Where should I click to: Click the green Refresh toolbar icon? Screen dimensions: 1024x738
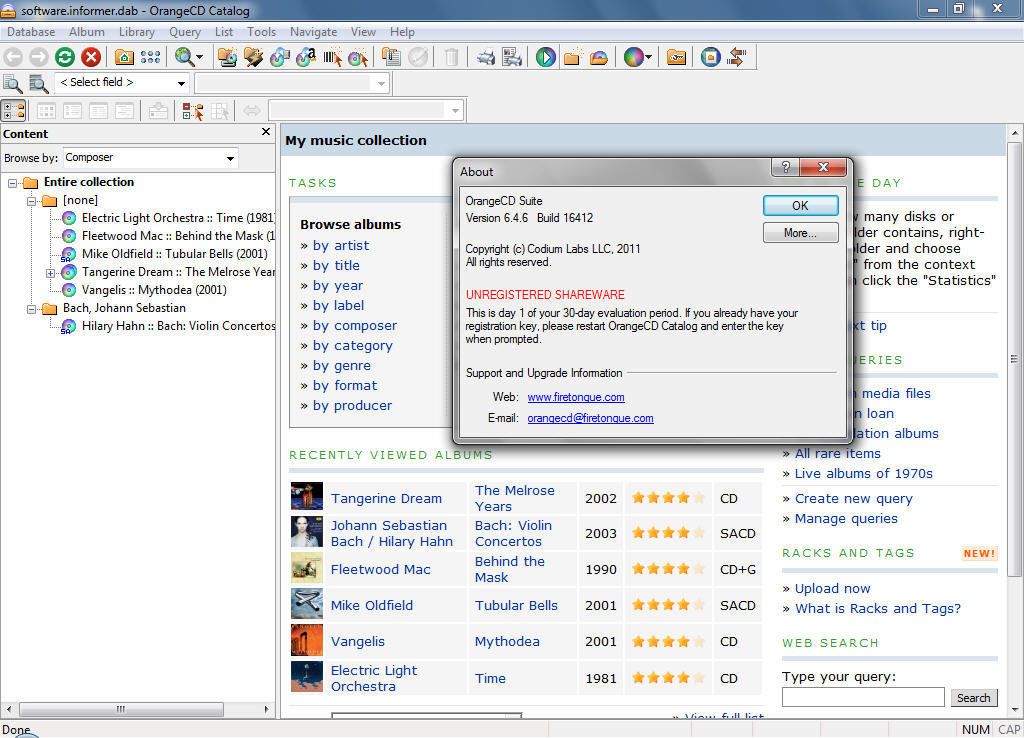65,57
